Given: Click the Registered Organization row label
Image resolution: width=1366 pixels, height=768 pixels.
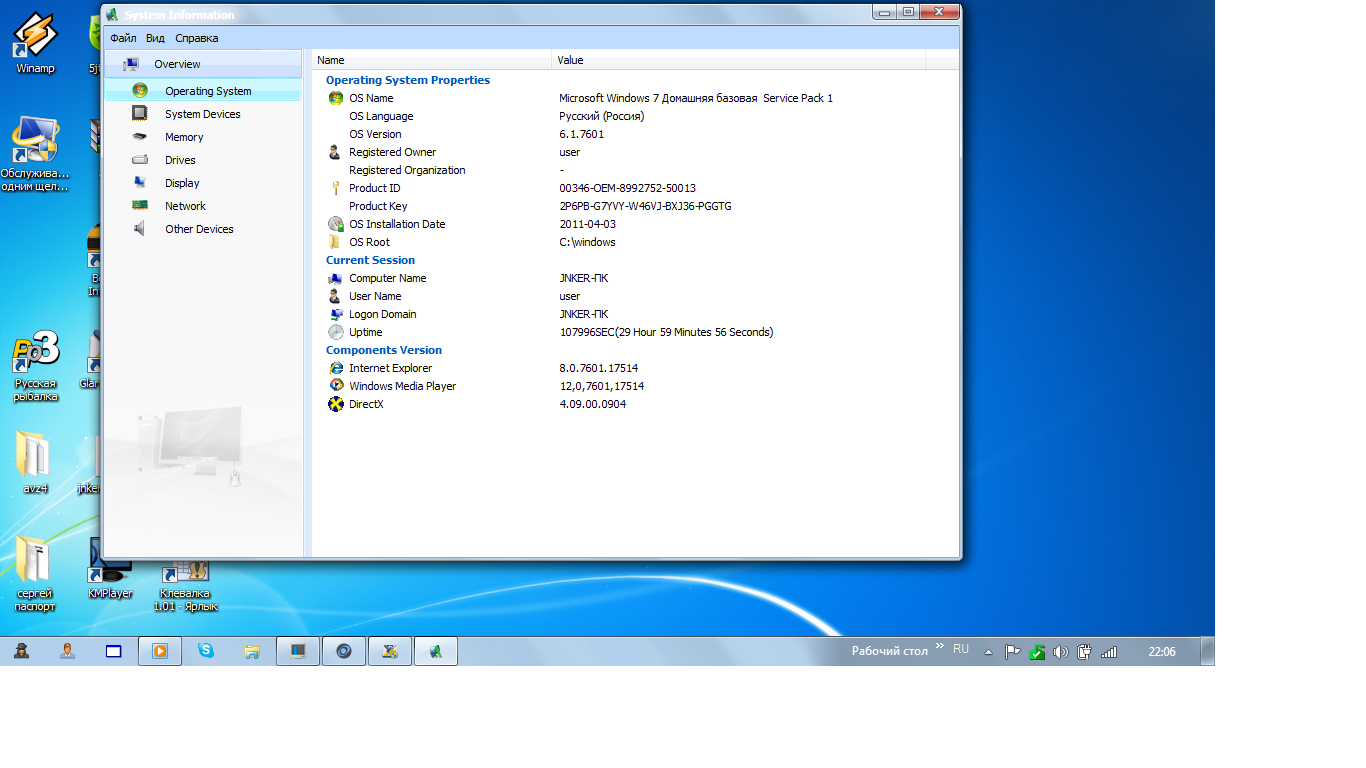Looking at the screenshot, I should tap(407, 170).
